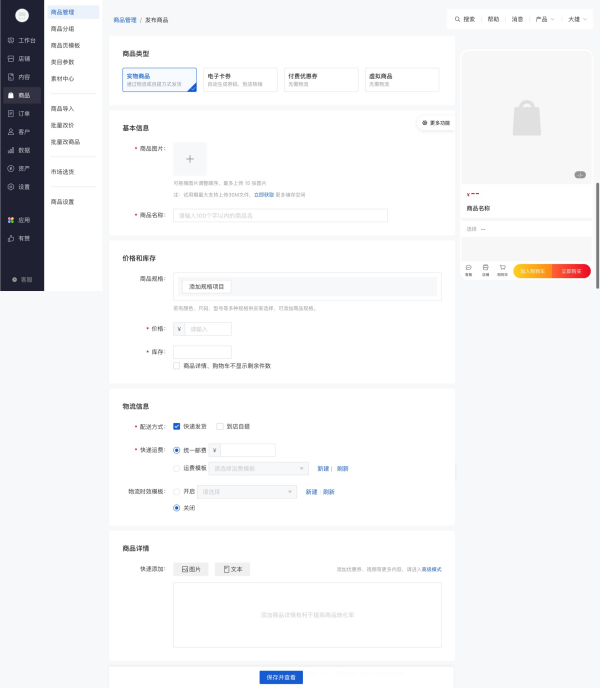
Task: Click the 添加规格项目 button
Action: point(208,287)
